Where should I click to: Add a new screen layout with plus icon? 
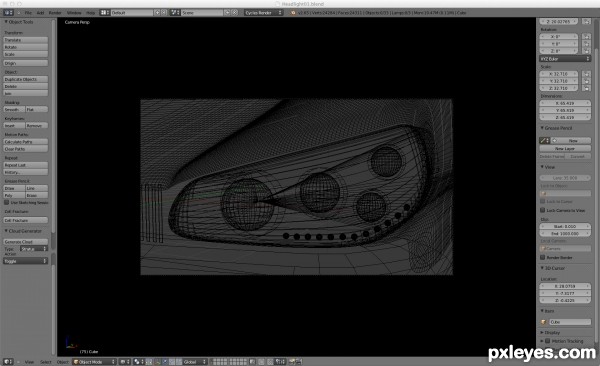tap(157, 13)
